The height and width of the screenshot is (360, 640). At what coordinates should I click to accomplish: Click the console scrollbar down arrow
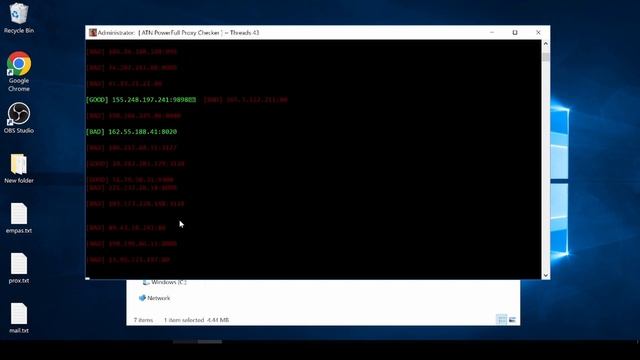pos(546,276)
